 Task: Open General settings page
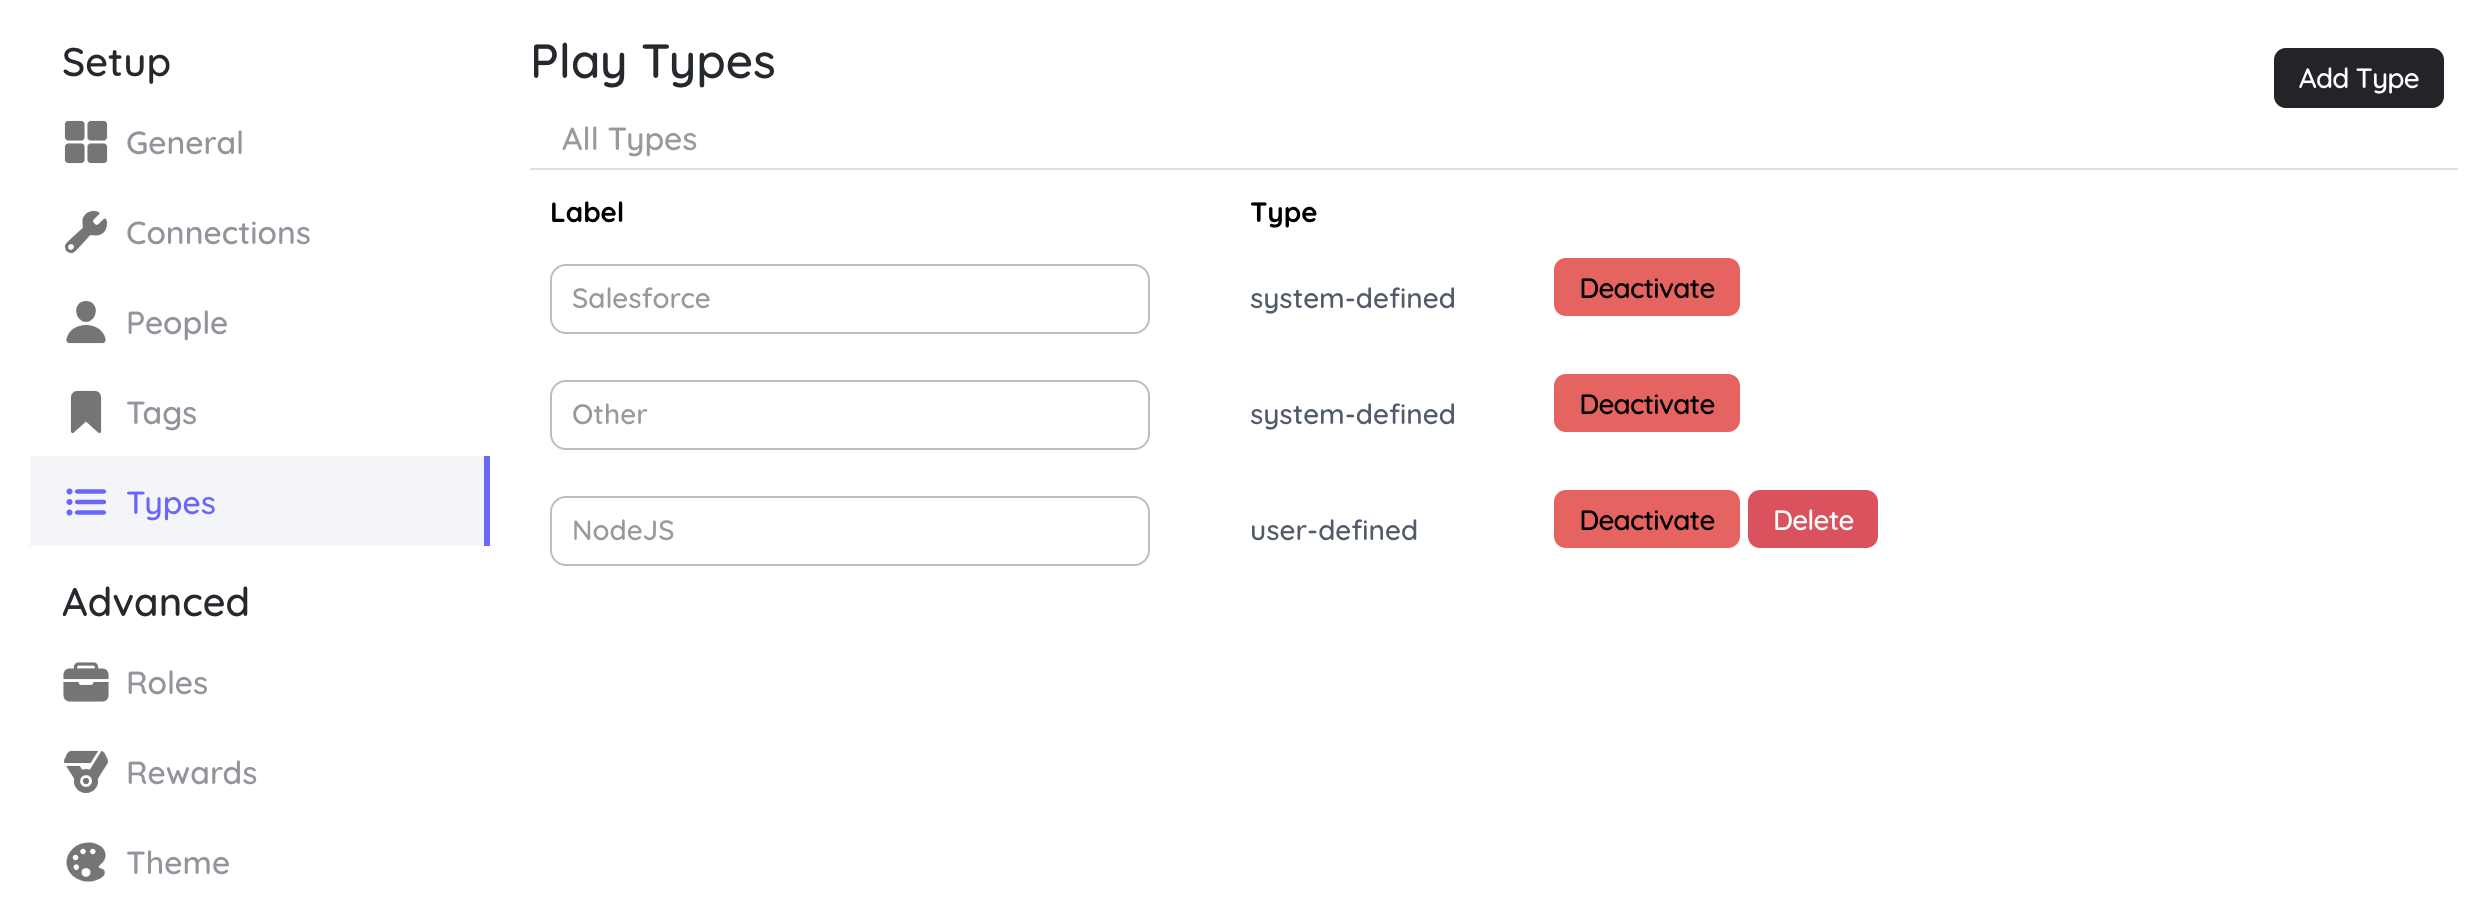coord(260,142)
